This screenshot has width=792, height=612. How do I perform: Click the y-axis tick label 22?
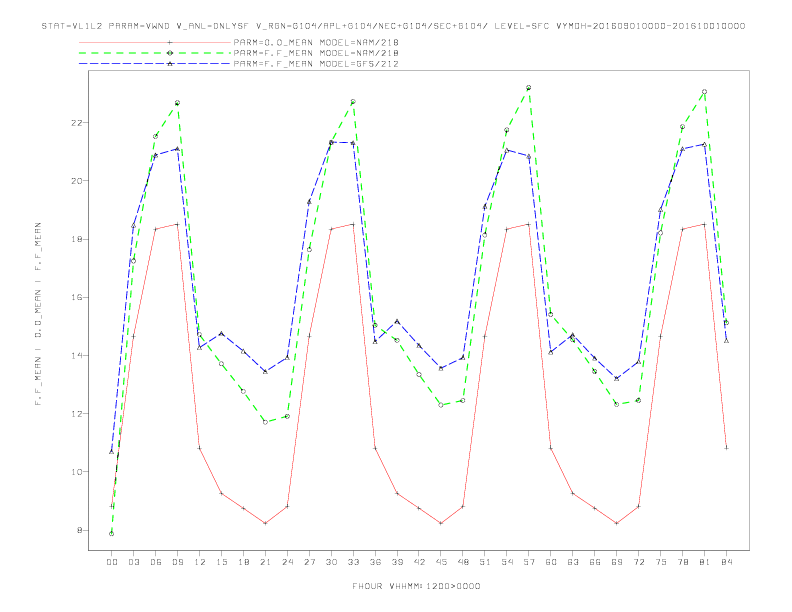pos(76,123)
